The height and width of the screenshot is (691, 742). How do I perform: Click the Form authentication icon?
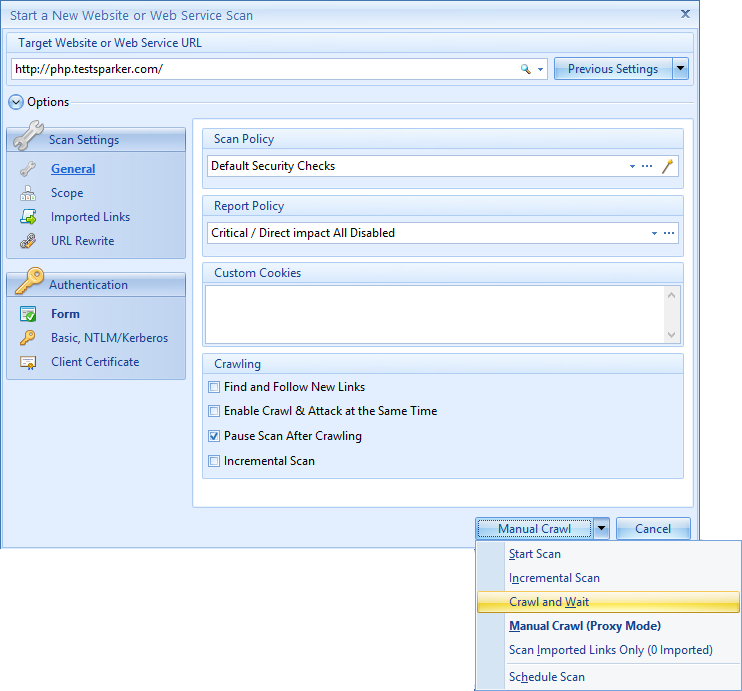(x=28, y=314)
